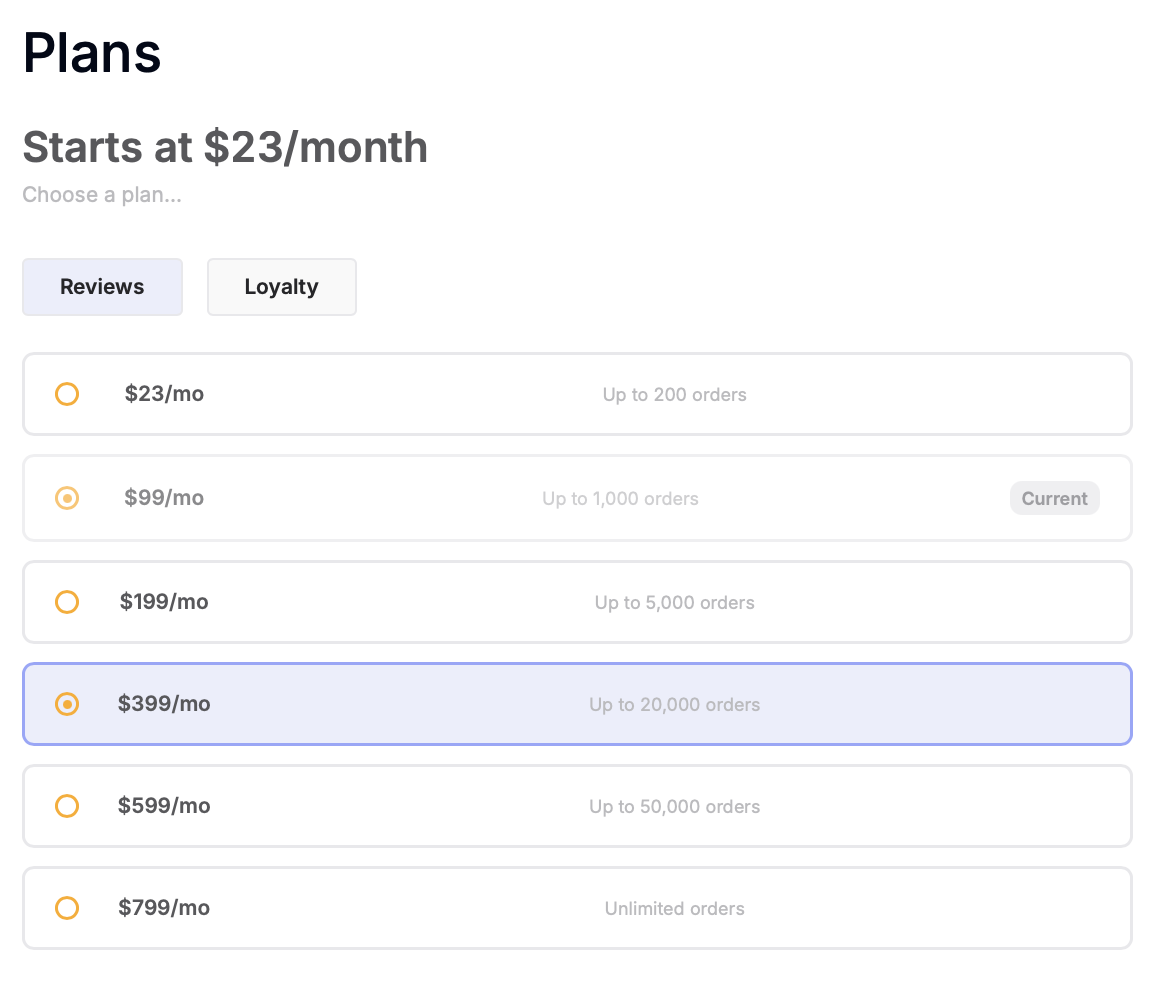
Task: Choose the Unlimited orders plan card
Action: click(x=577, y=908)
